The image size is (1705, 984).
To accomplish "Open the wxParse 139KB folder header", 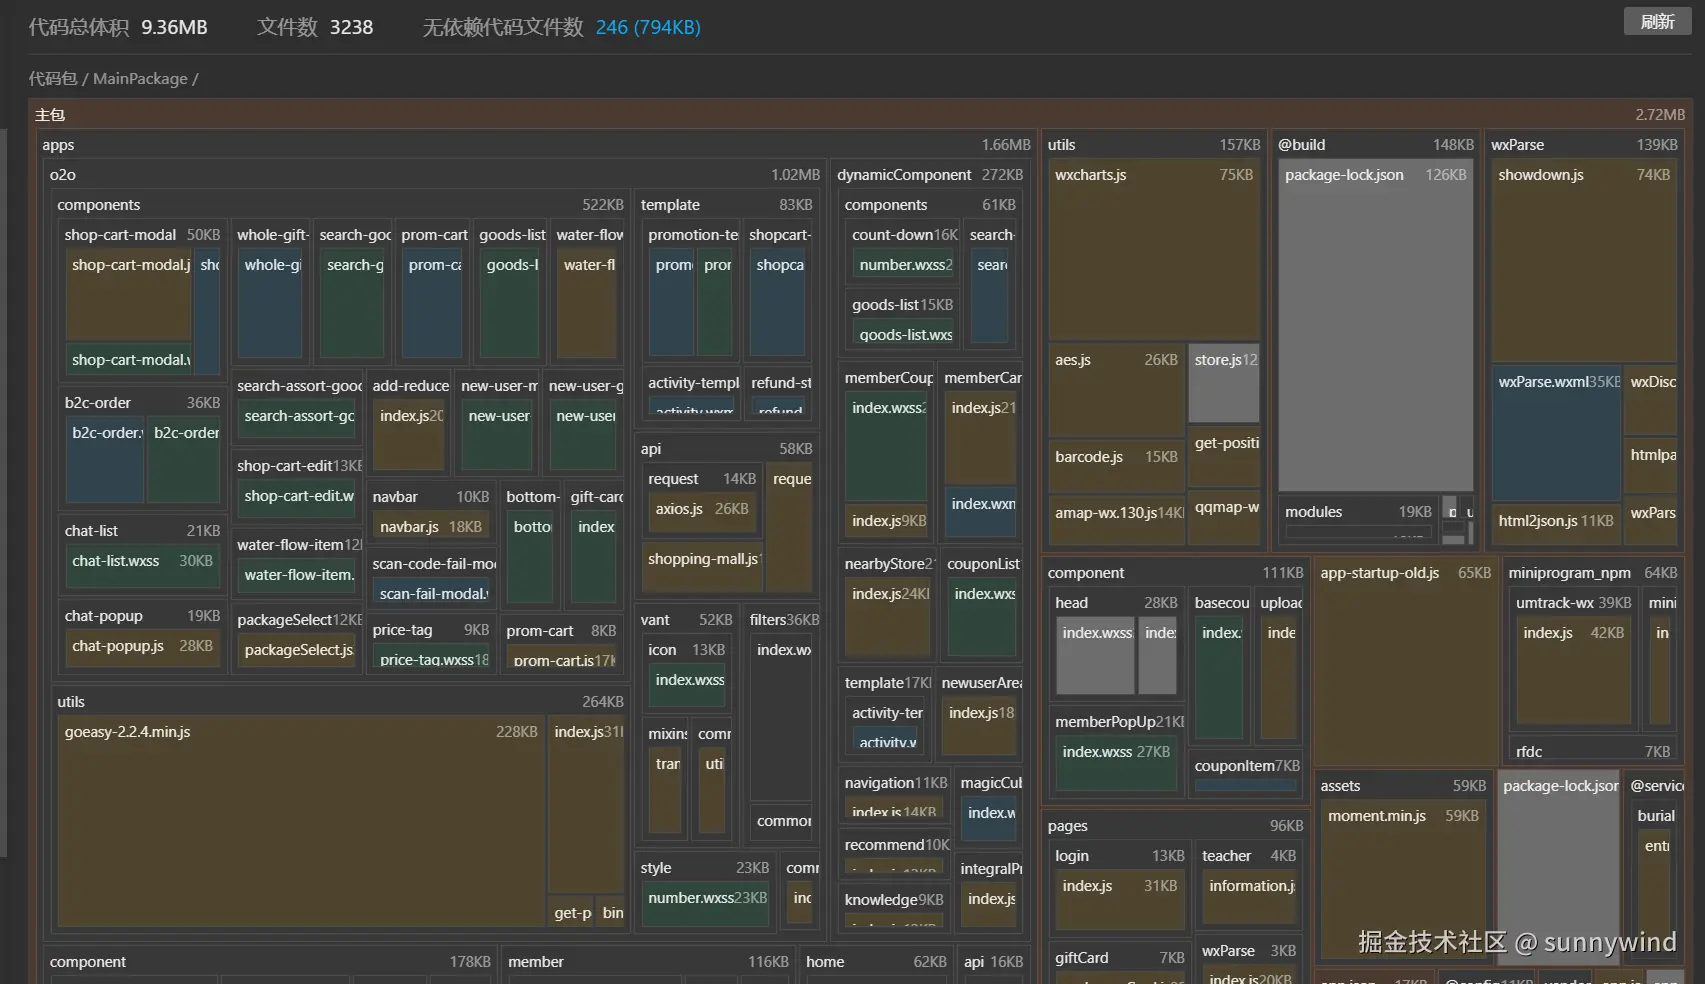I will 1517,145.
